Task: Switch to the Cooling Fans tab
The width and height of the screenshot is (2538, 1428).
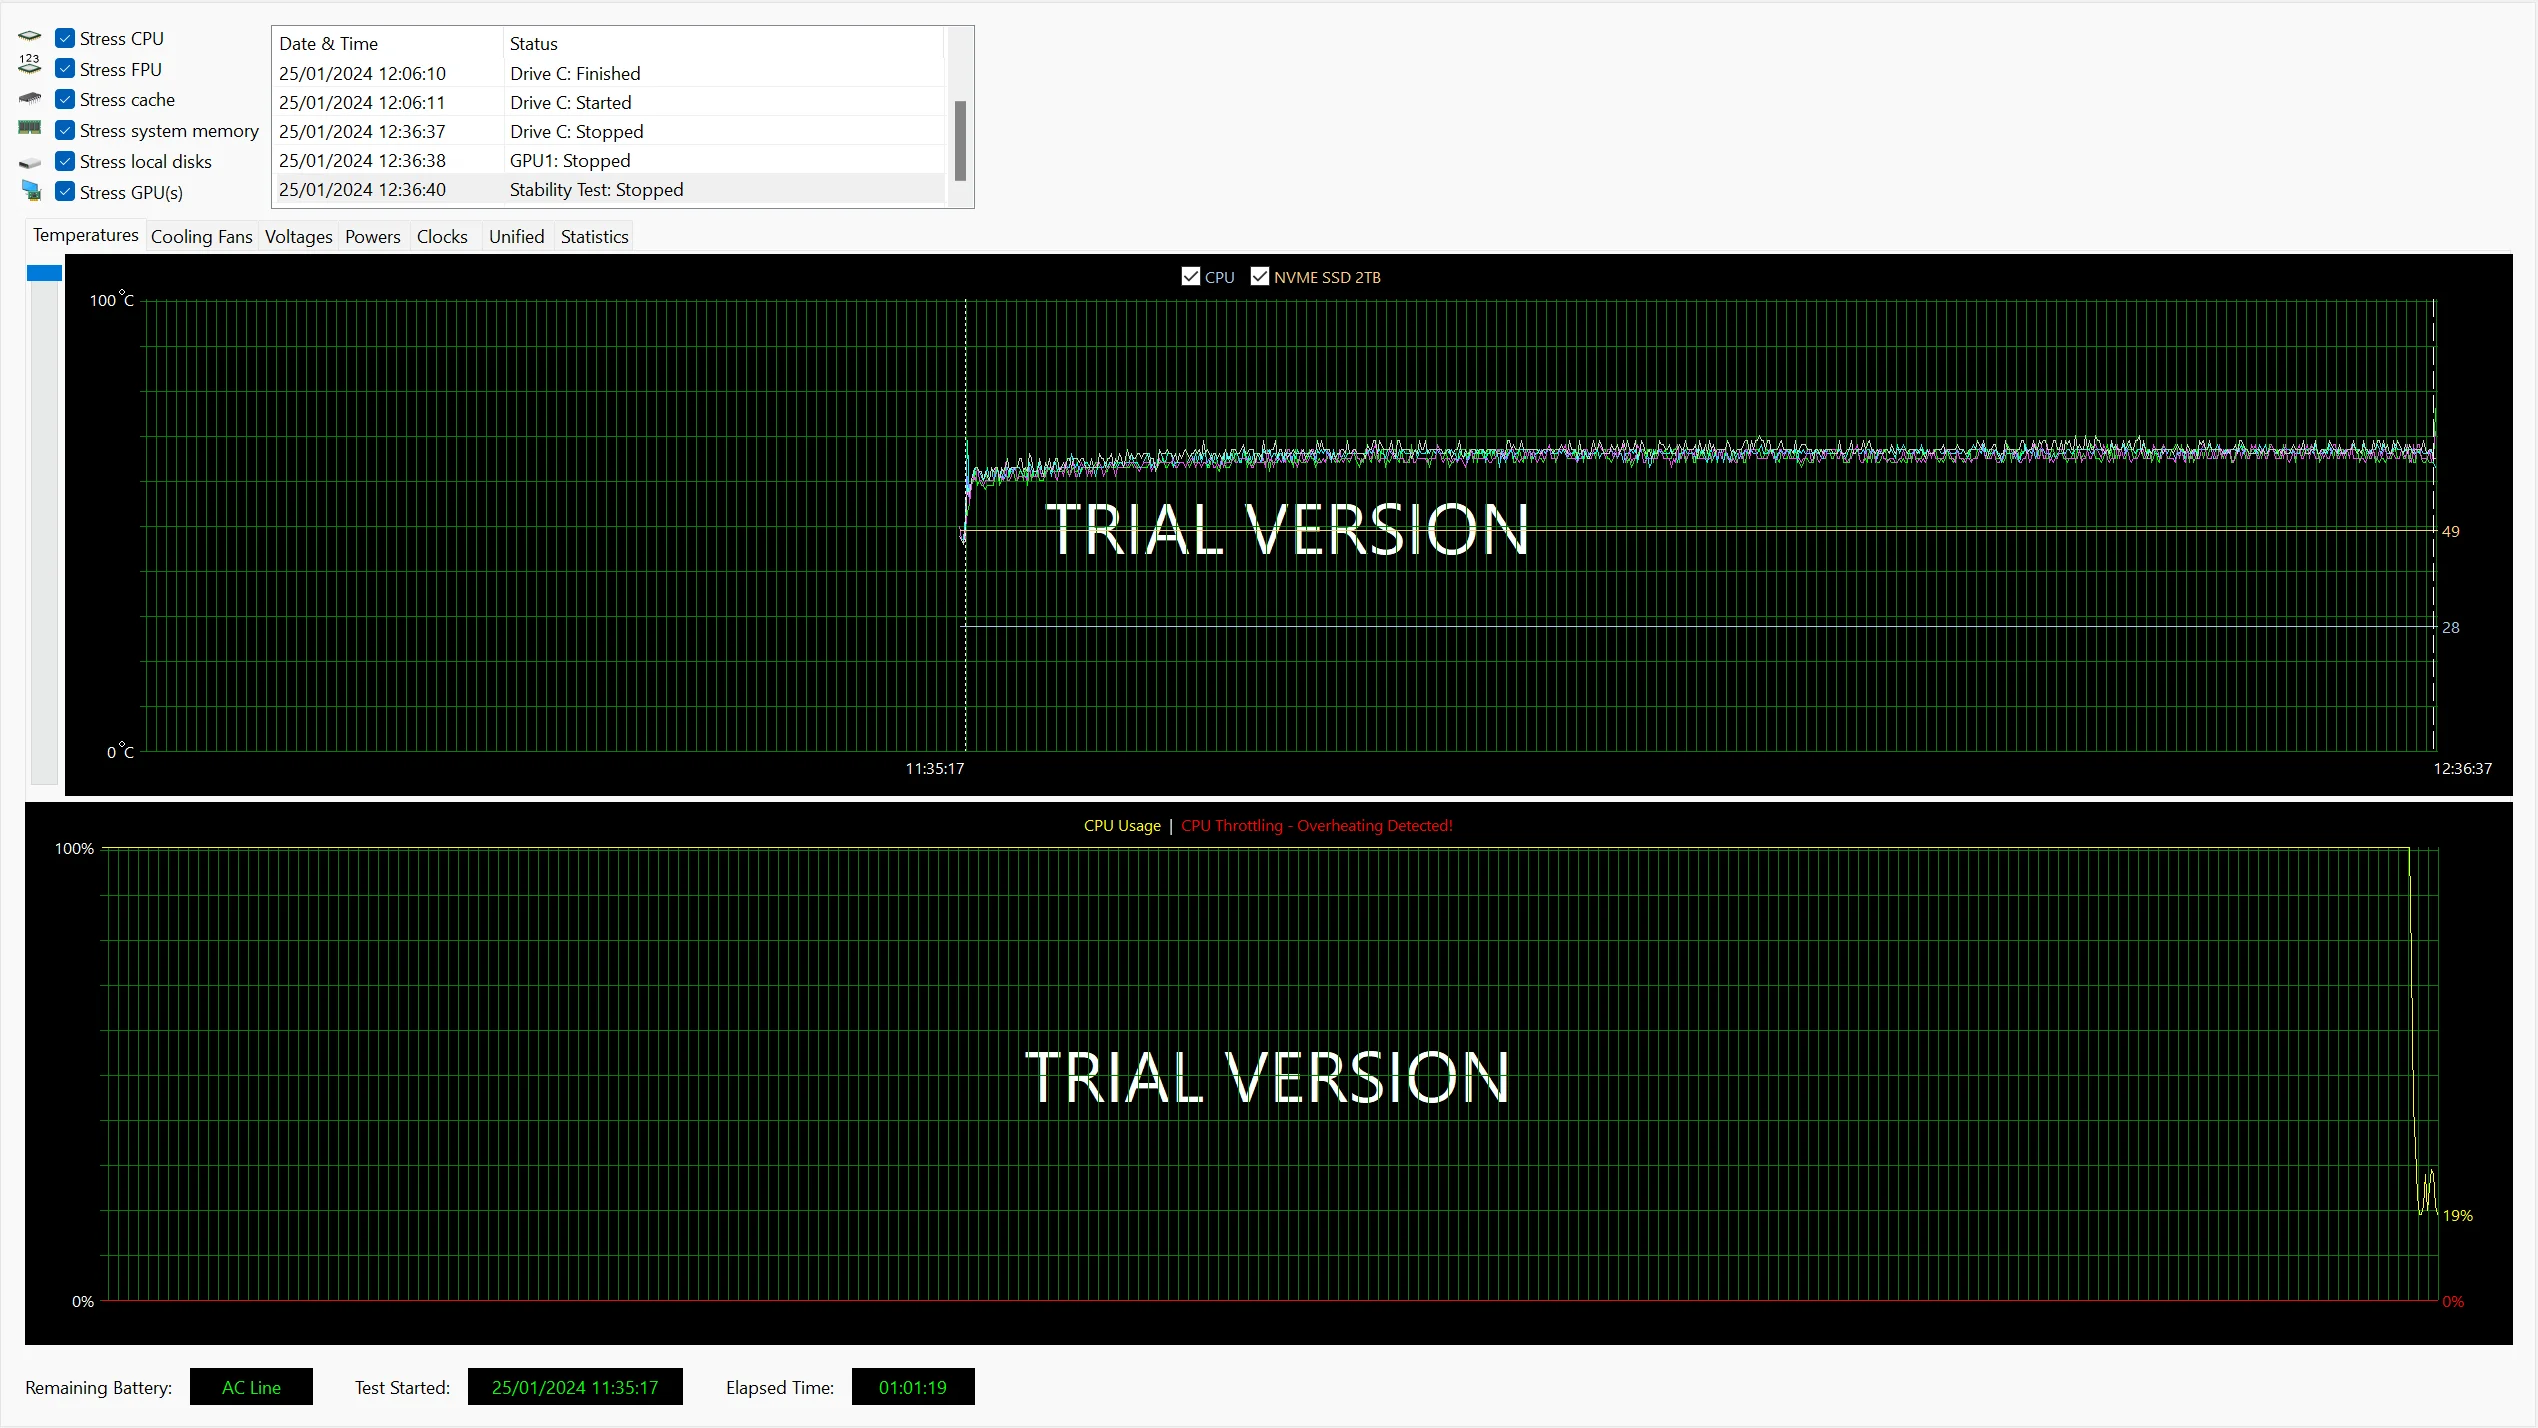Action: pyautogui.click(x=201, y=237)
